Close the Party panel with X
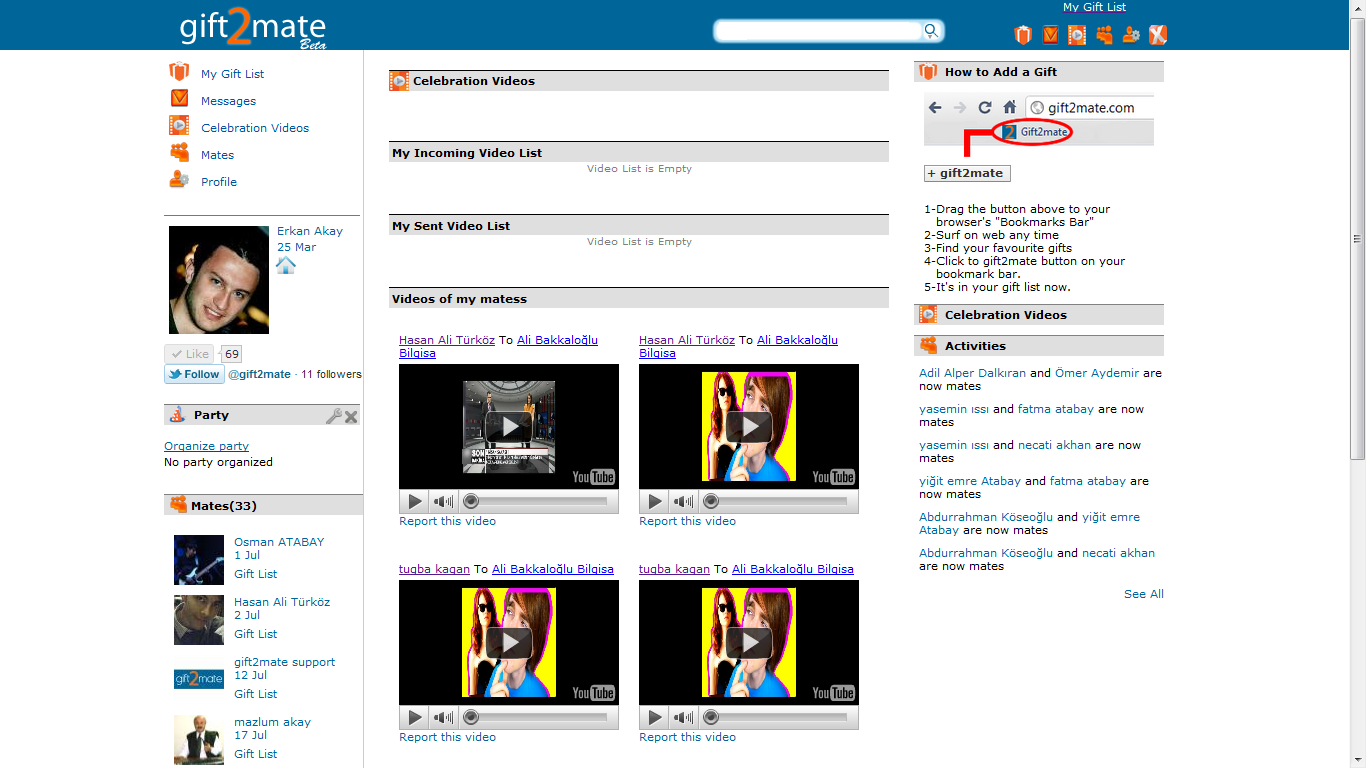This screenshot has width=1366, height=768. click(351, 416)
